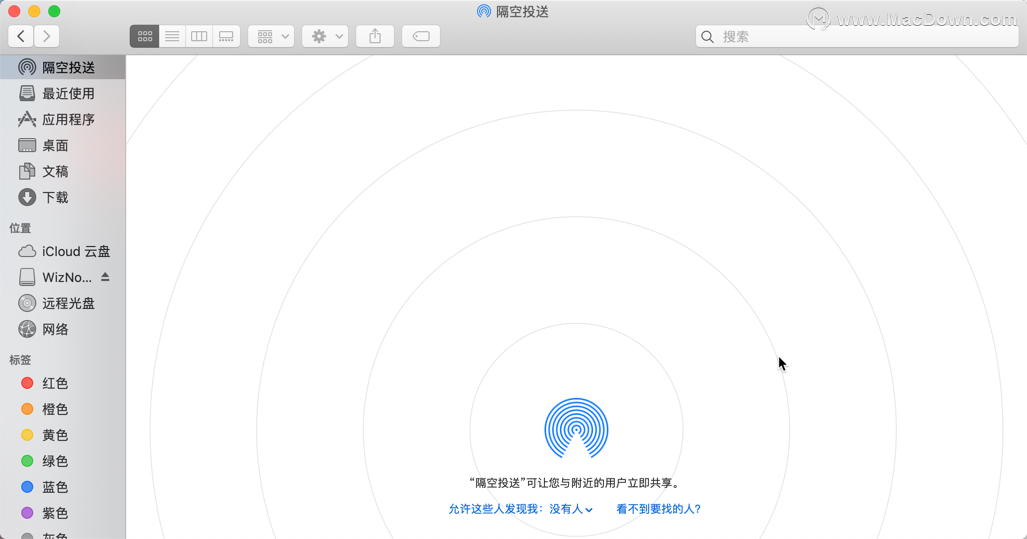This screenshot has height=539, width=1027.
Task: Switch to list view
Action: (172, 36)
